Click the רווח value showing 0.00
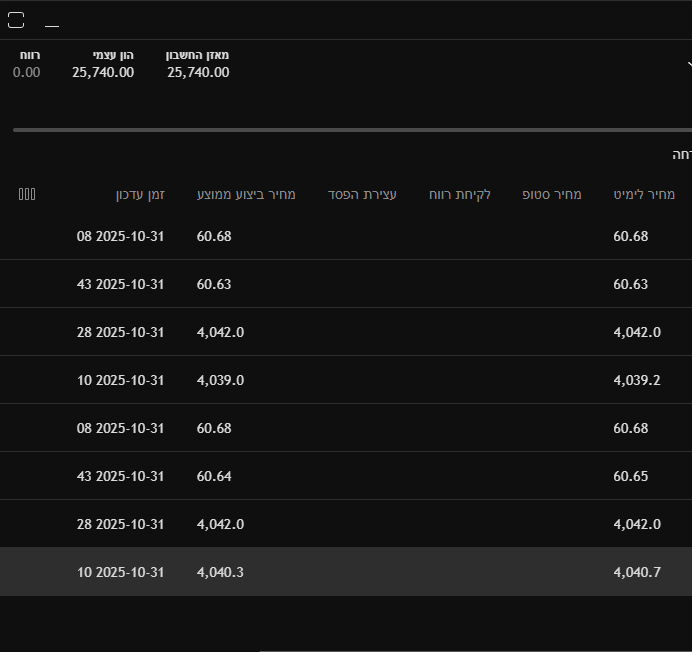 27,72
